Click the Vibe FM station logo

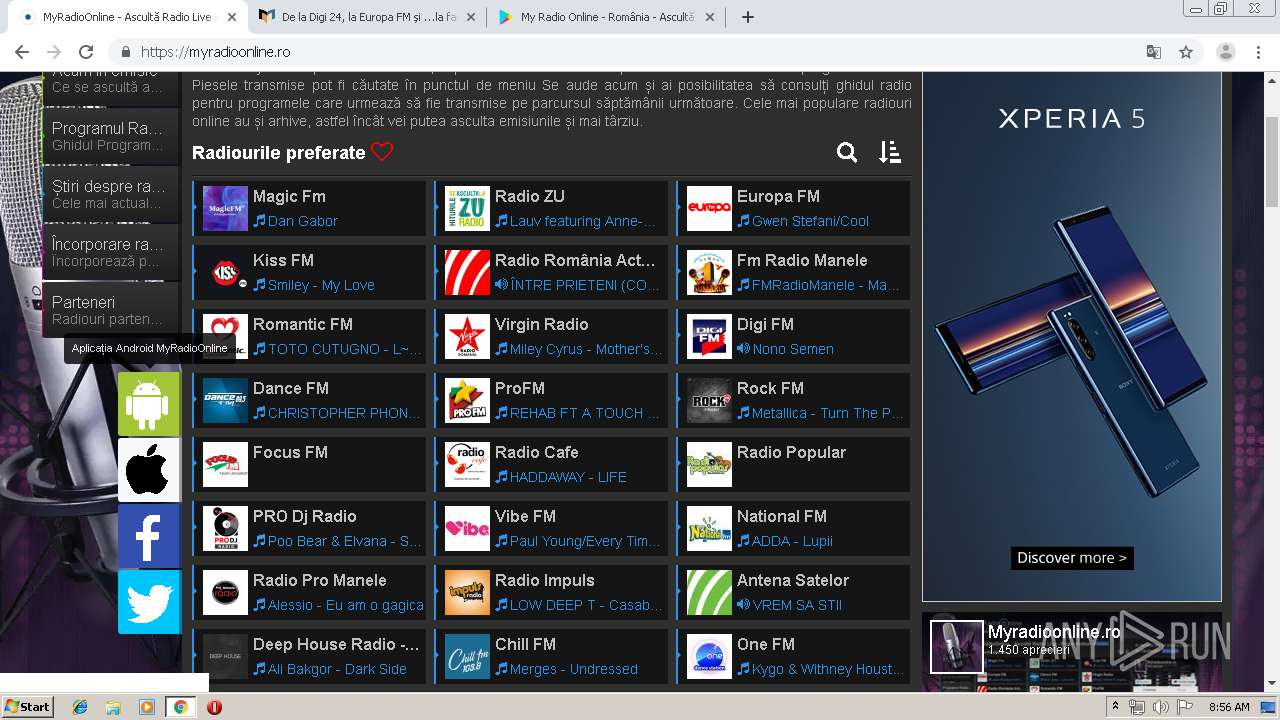coord(467,528)
